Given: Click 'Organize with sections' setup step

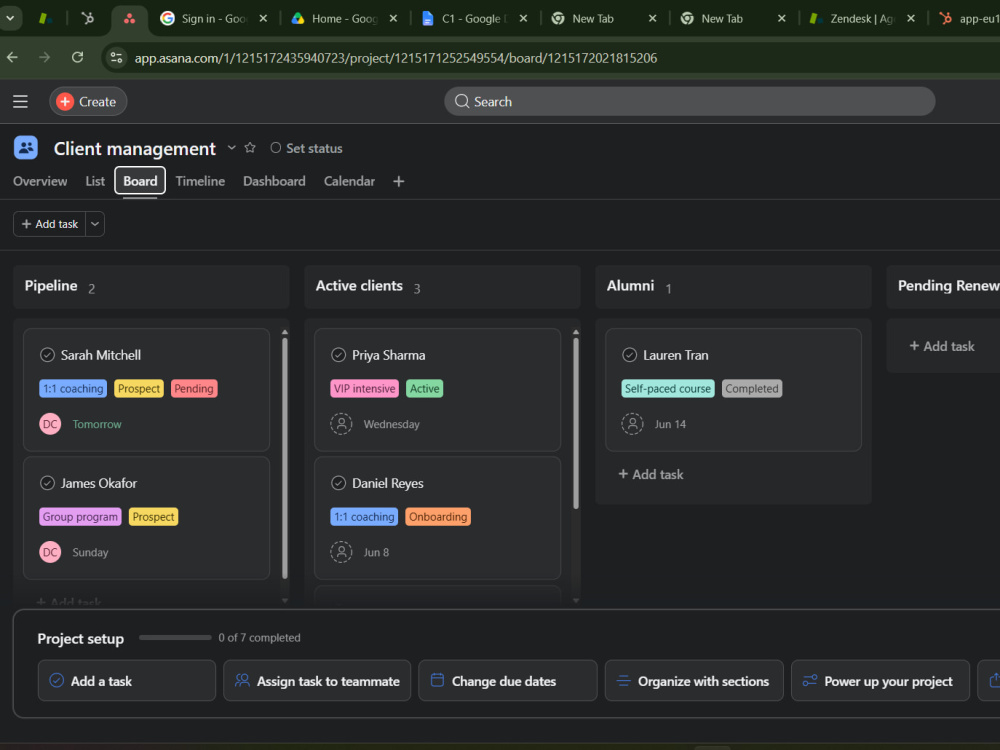Looking at the screenshot, I should click(x=694, y=681).
